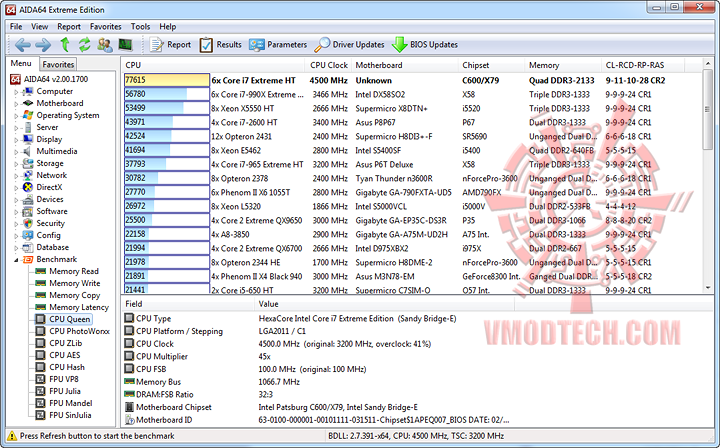The width and height of the screenshot is (720, 448).
Task: Select CPU AES benchmark icon
Action: [x=41, y=355]
